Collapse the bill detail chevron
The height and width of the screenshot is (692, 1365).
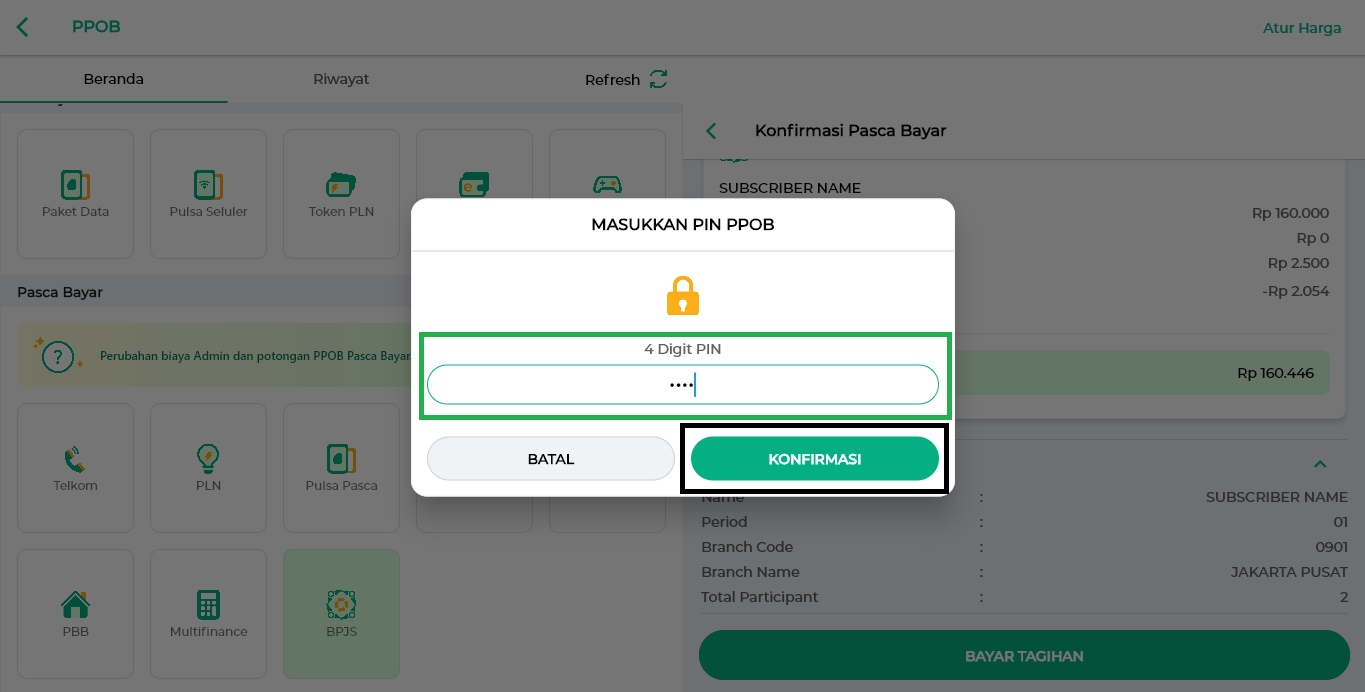pyautogui.click(x=1320, y=464)
